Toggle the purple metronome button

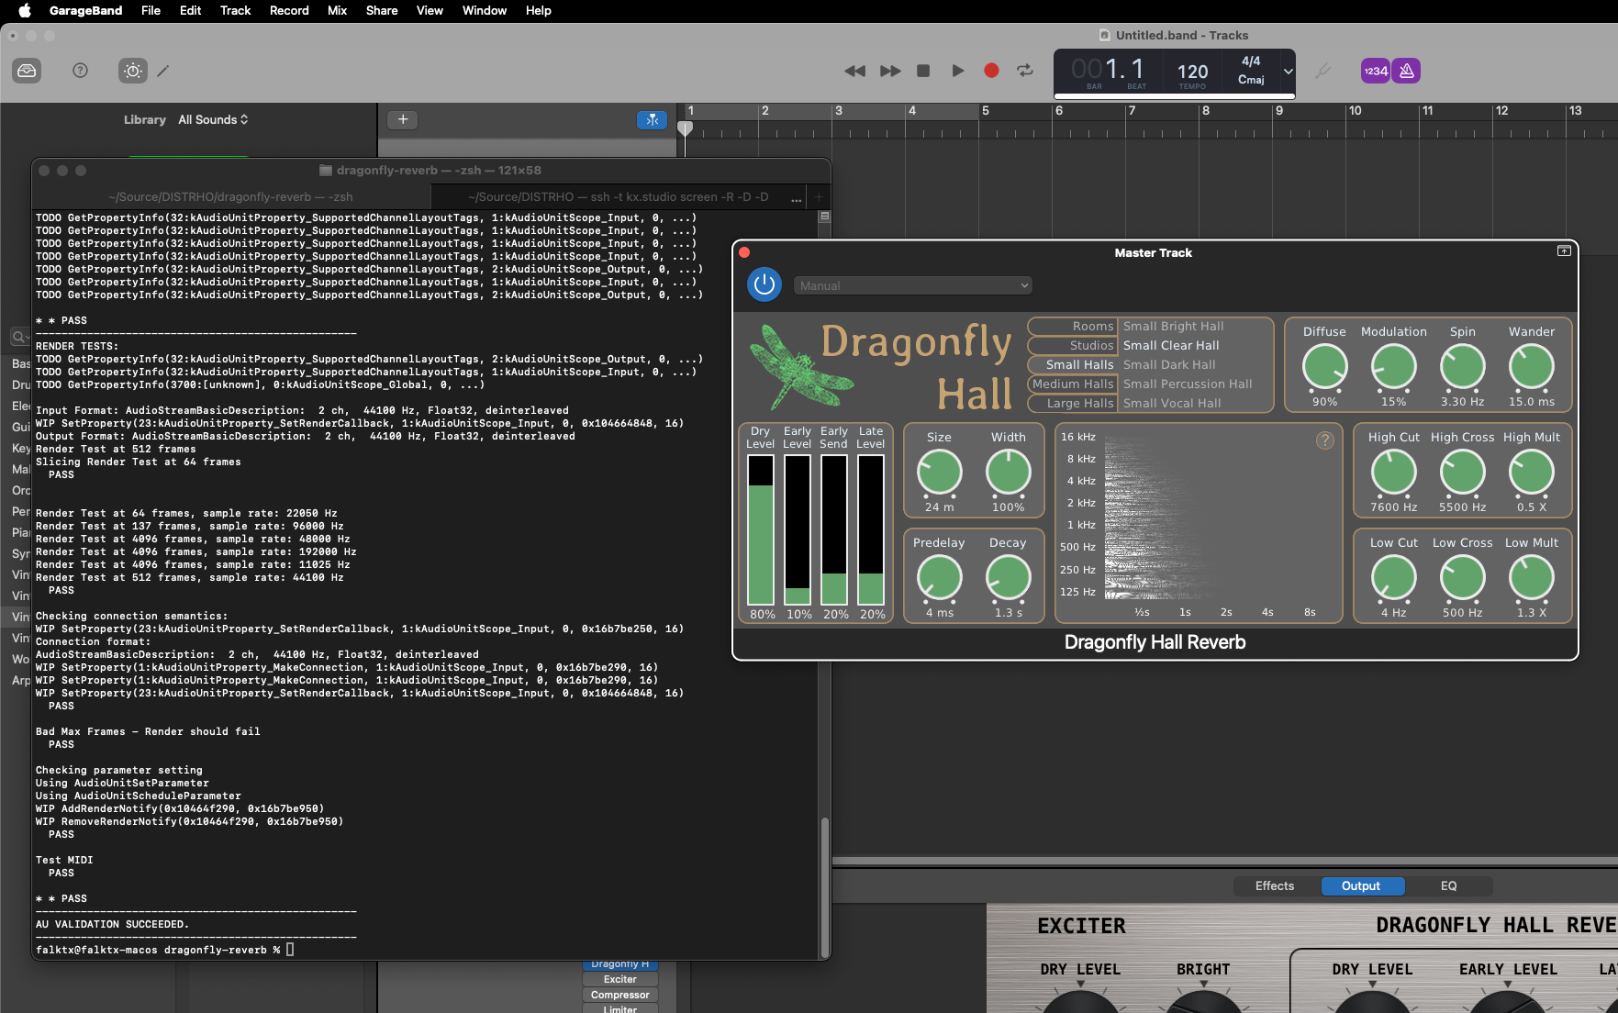pos(1406,71)
